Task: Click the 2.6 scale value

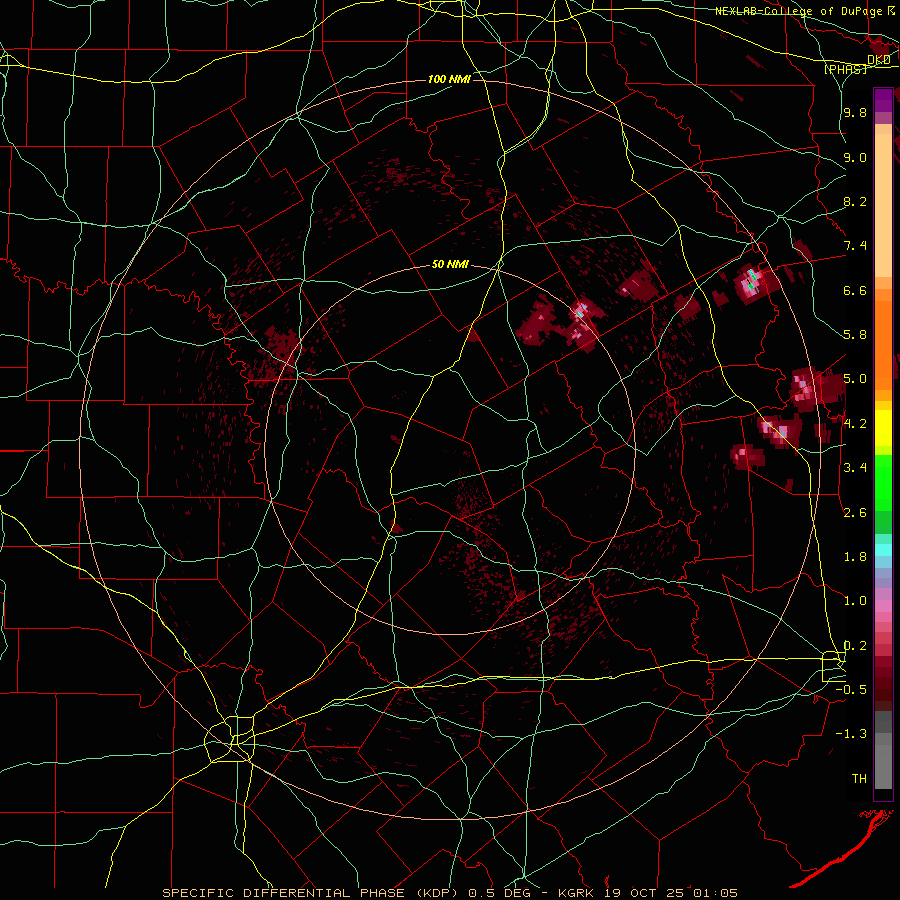Action: [855, 513]
